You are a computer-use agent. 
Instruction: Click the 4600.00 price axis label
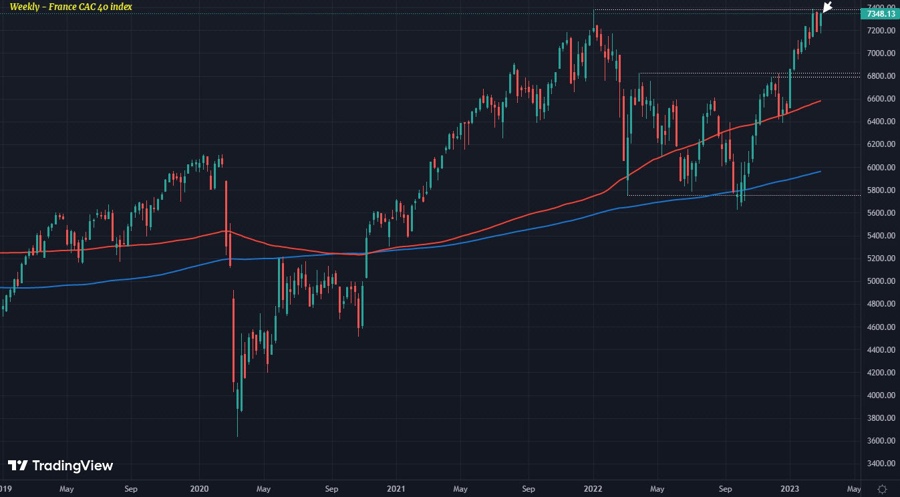(882, 327)
